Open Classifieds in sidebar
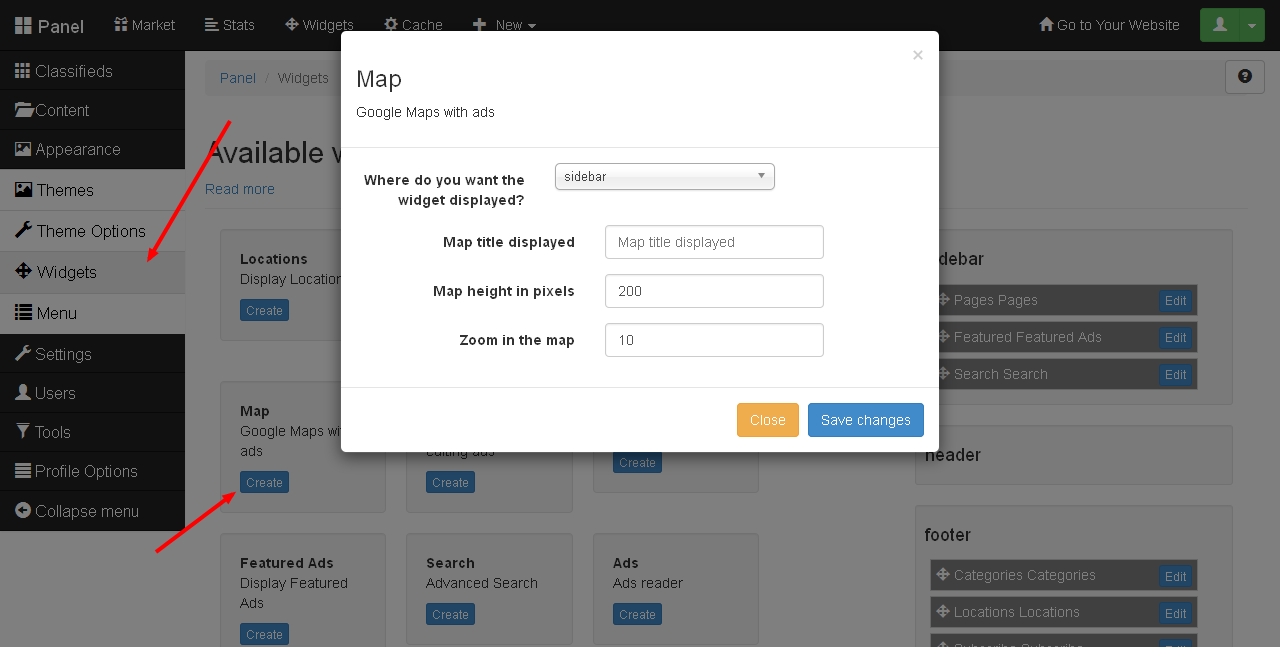This screenshot has width=1280, height=647. 92,71
